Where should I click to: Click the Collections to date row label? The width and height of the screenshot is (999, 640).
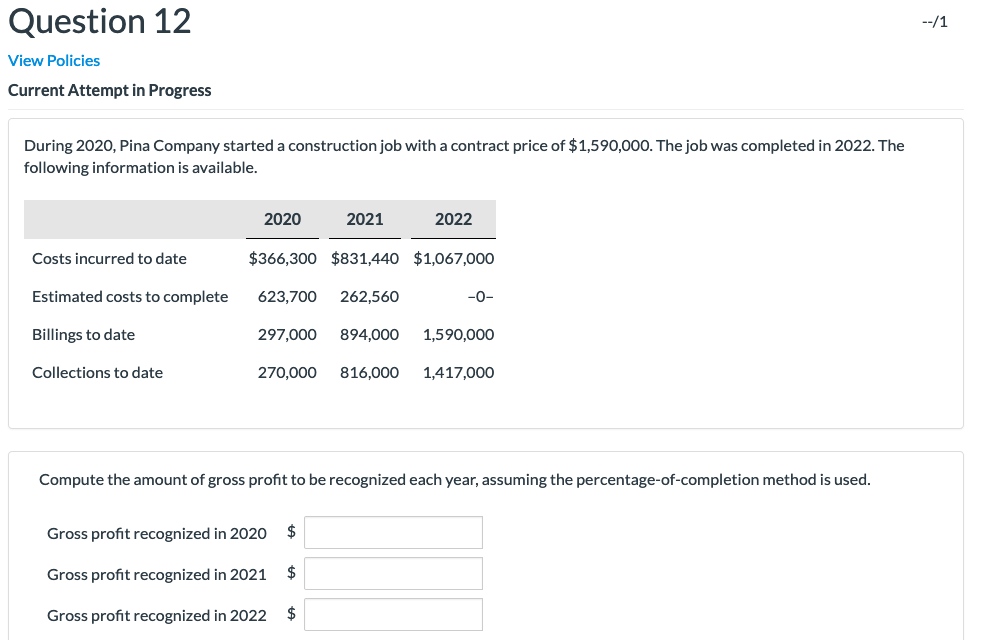pyautogui.click(x=97, y=372)
